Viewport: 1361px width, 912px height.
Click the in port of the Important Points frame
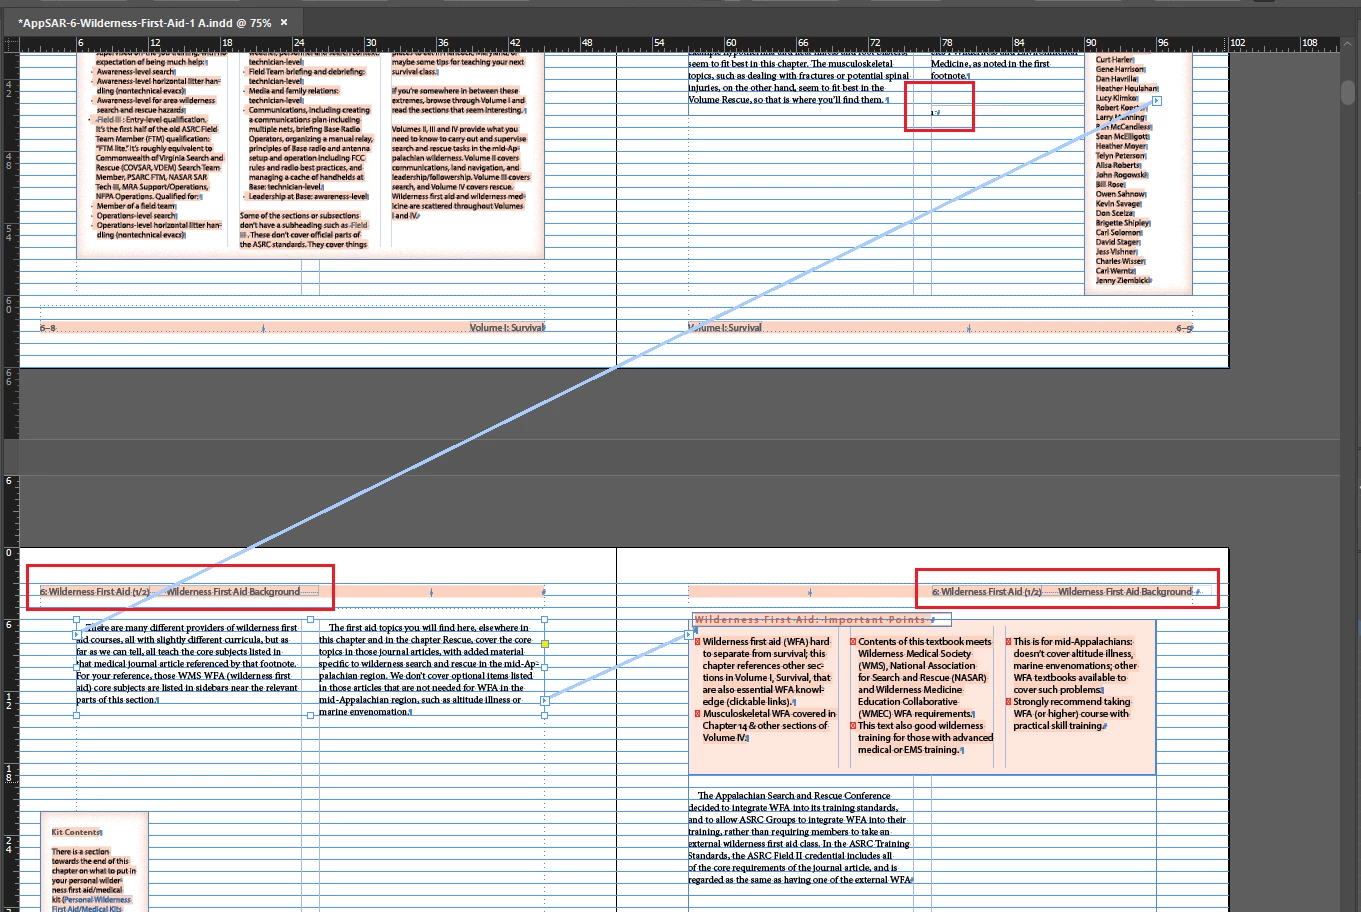click(689, 634)
